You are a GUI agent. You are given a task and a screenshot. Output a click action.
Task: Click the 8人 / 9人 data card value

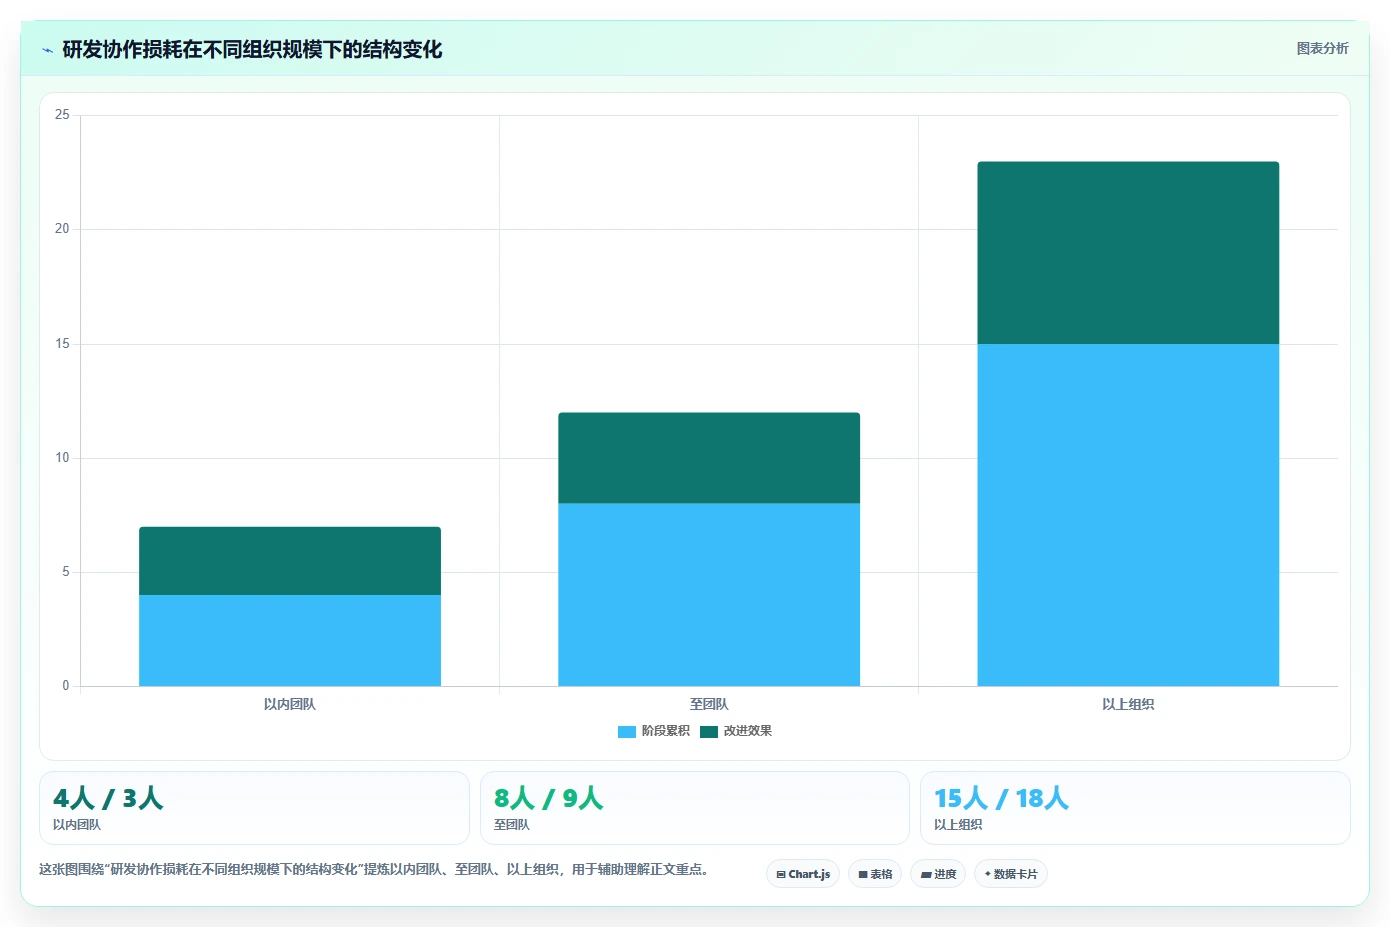(549, 798)
